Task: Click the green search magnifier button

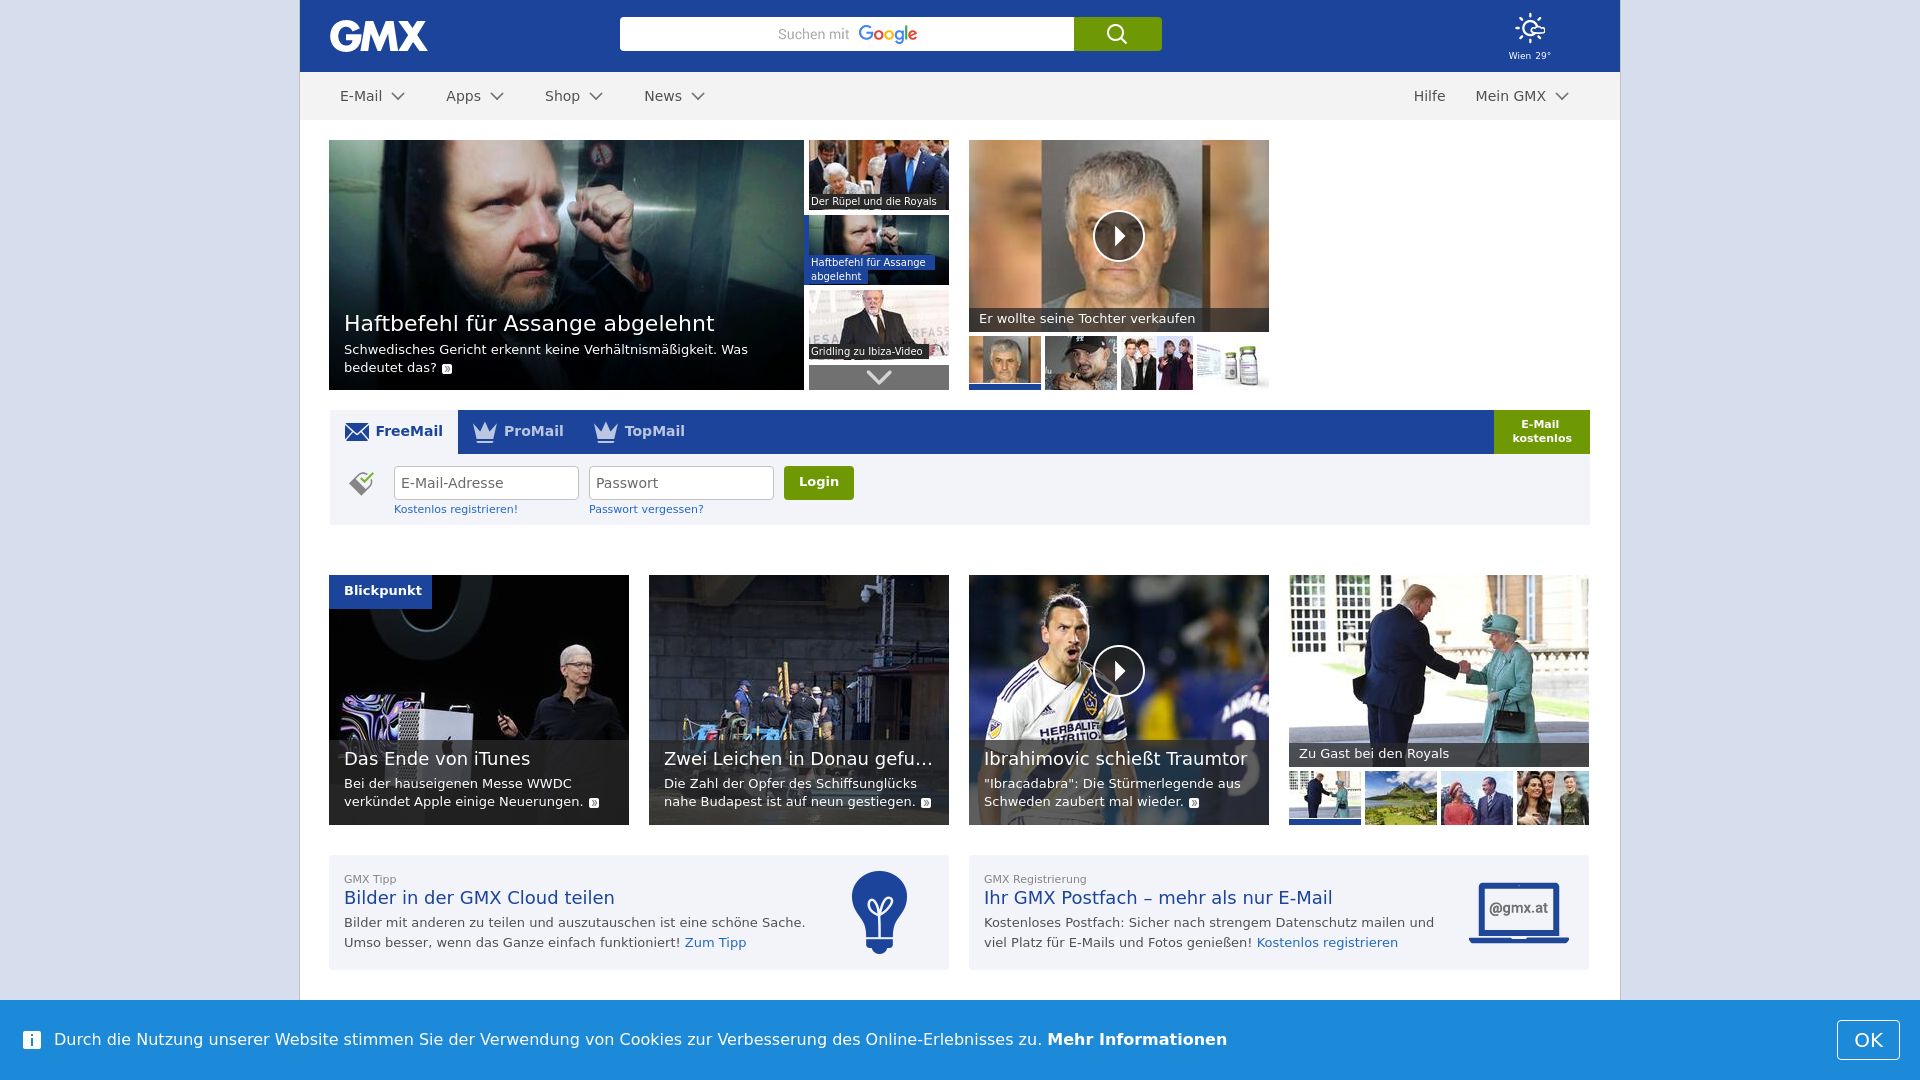Action: (1117, 34)
